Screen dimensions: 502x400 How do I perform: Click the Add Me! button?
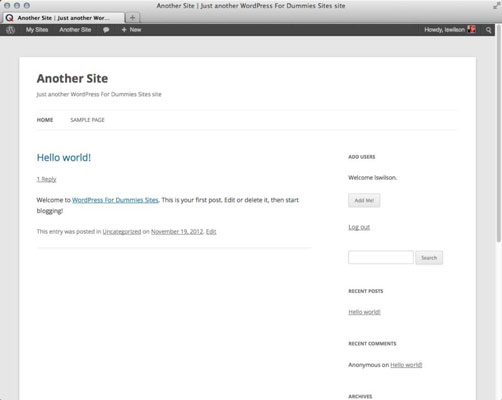[364, 200]
